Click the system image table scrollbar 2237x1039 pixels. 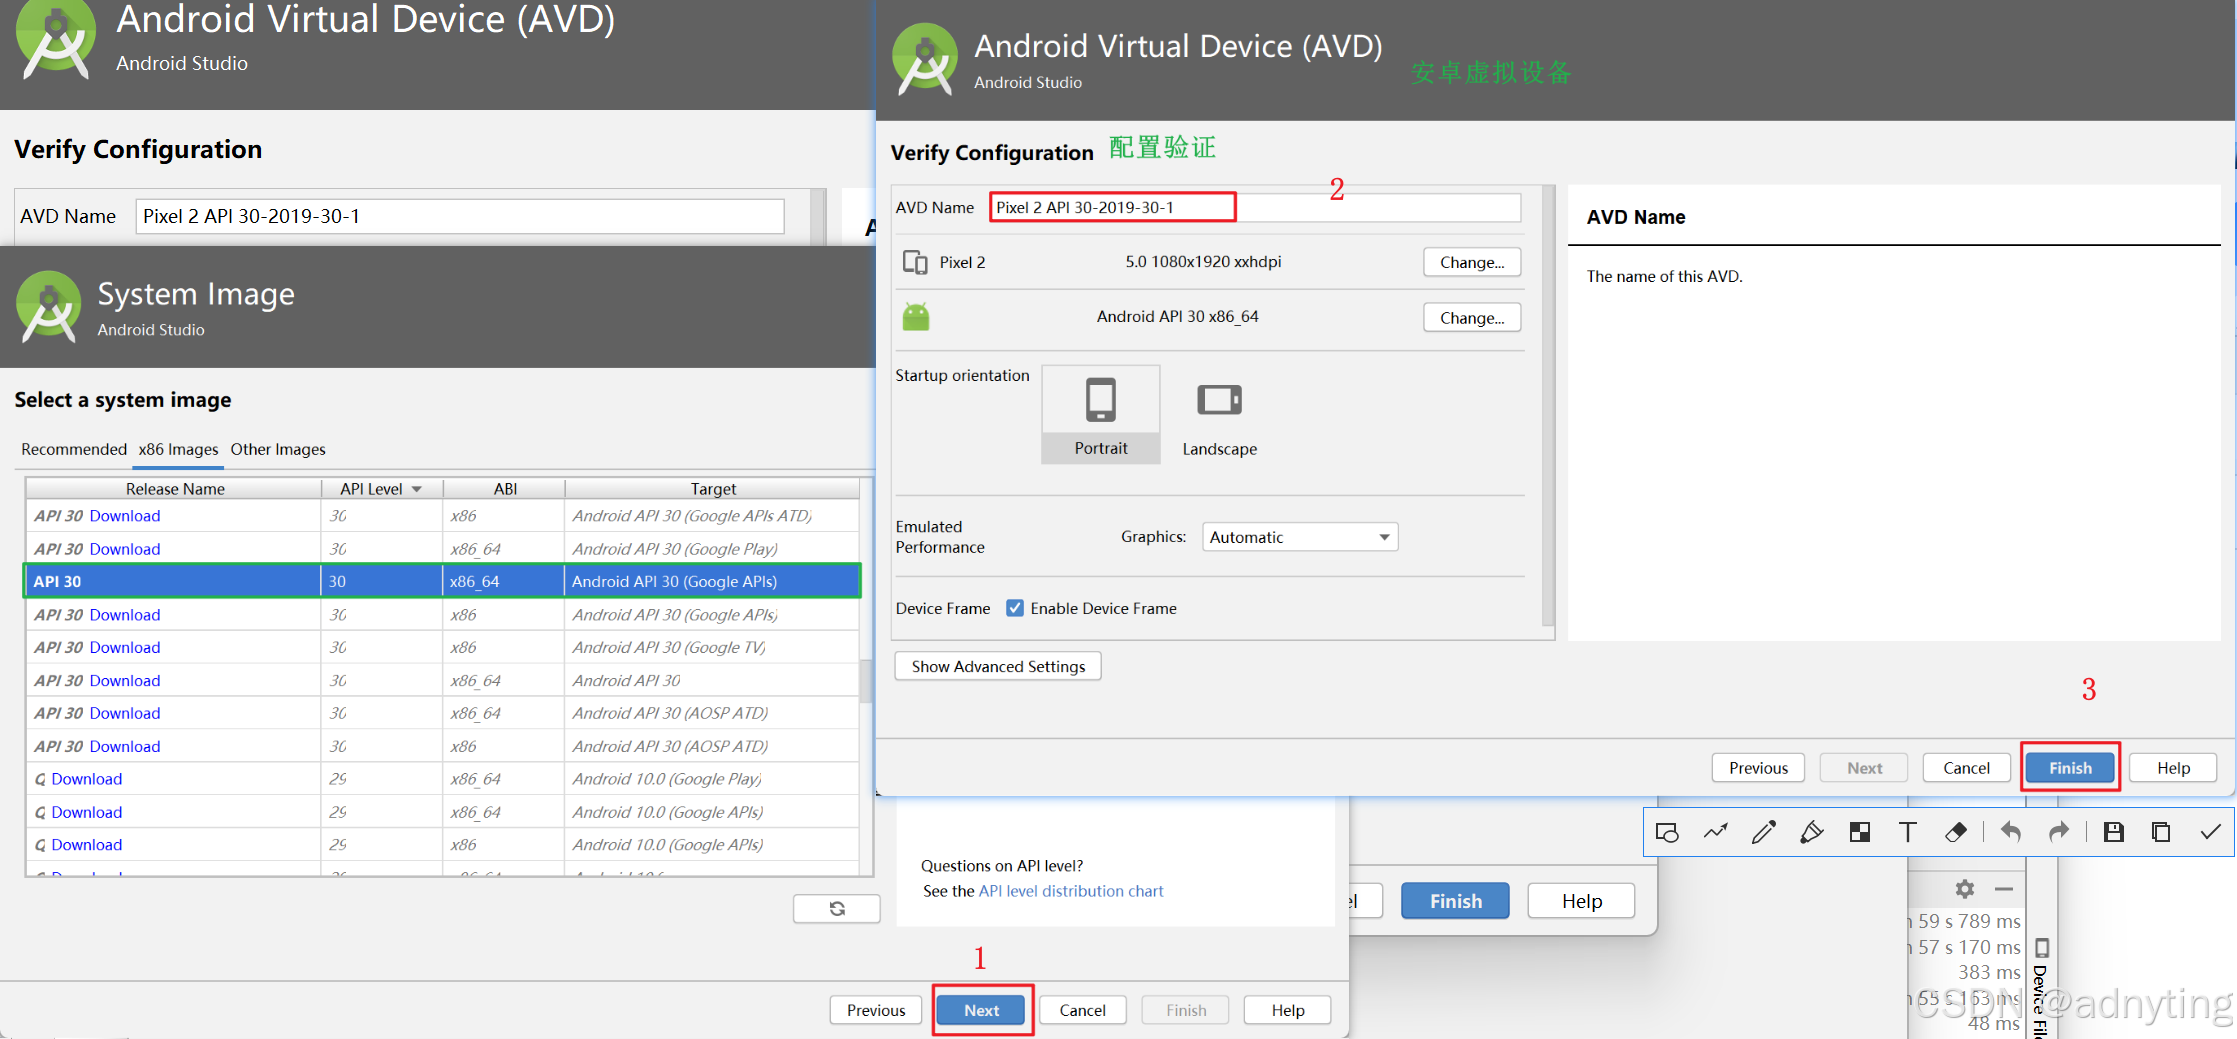[866, 680]
